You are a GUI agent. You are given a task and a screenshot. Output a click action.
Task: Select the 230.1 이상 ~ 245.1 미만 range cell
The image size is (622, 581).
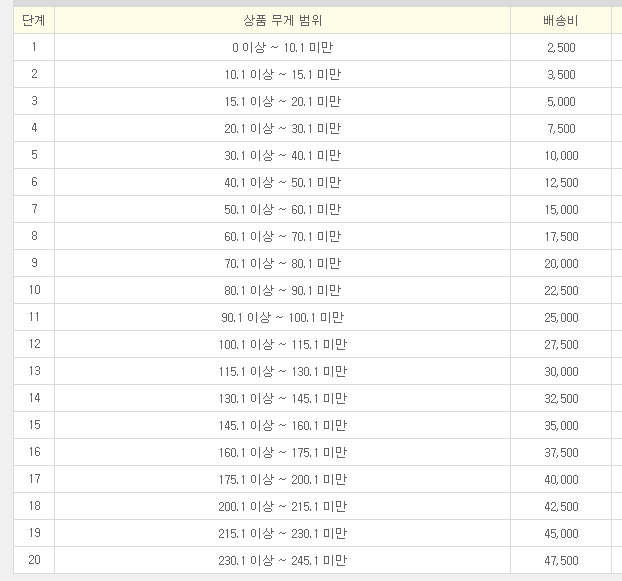(282, 560)
